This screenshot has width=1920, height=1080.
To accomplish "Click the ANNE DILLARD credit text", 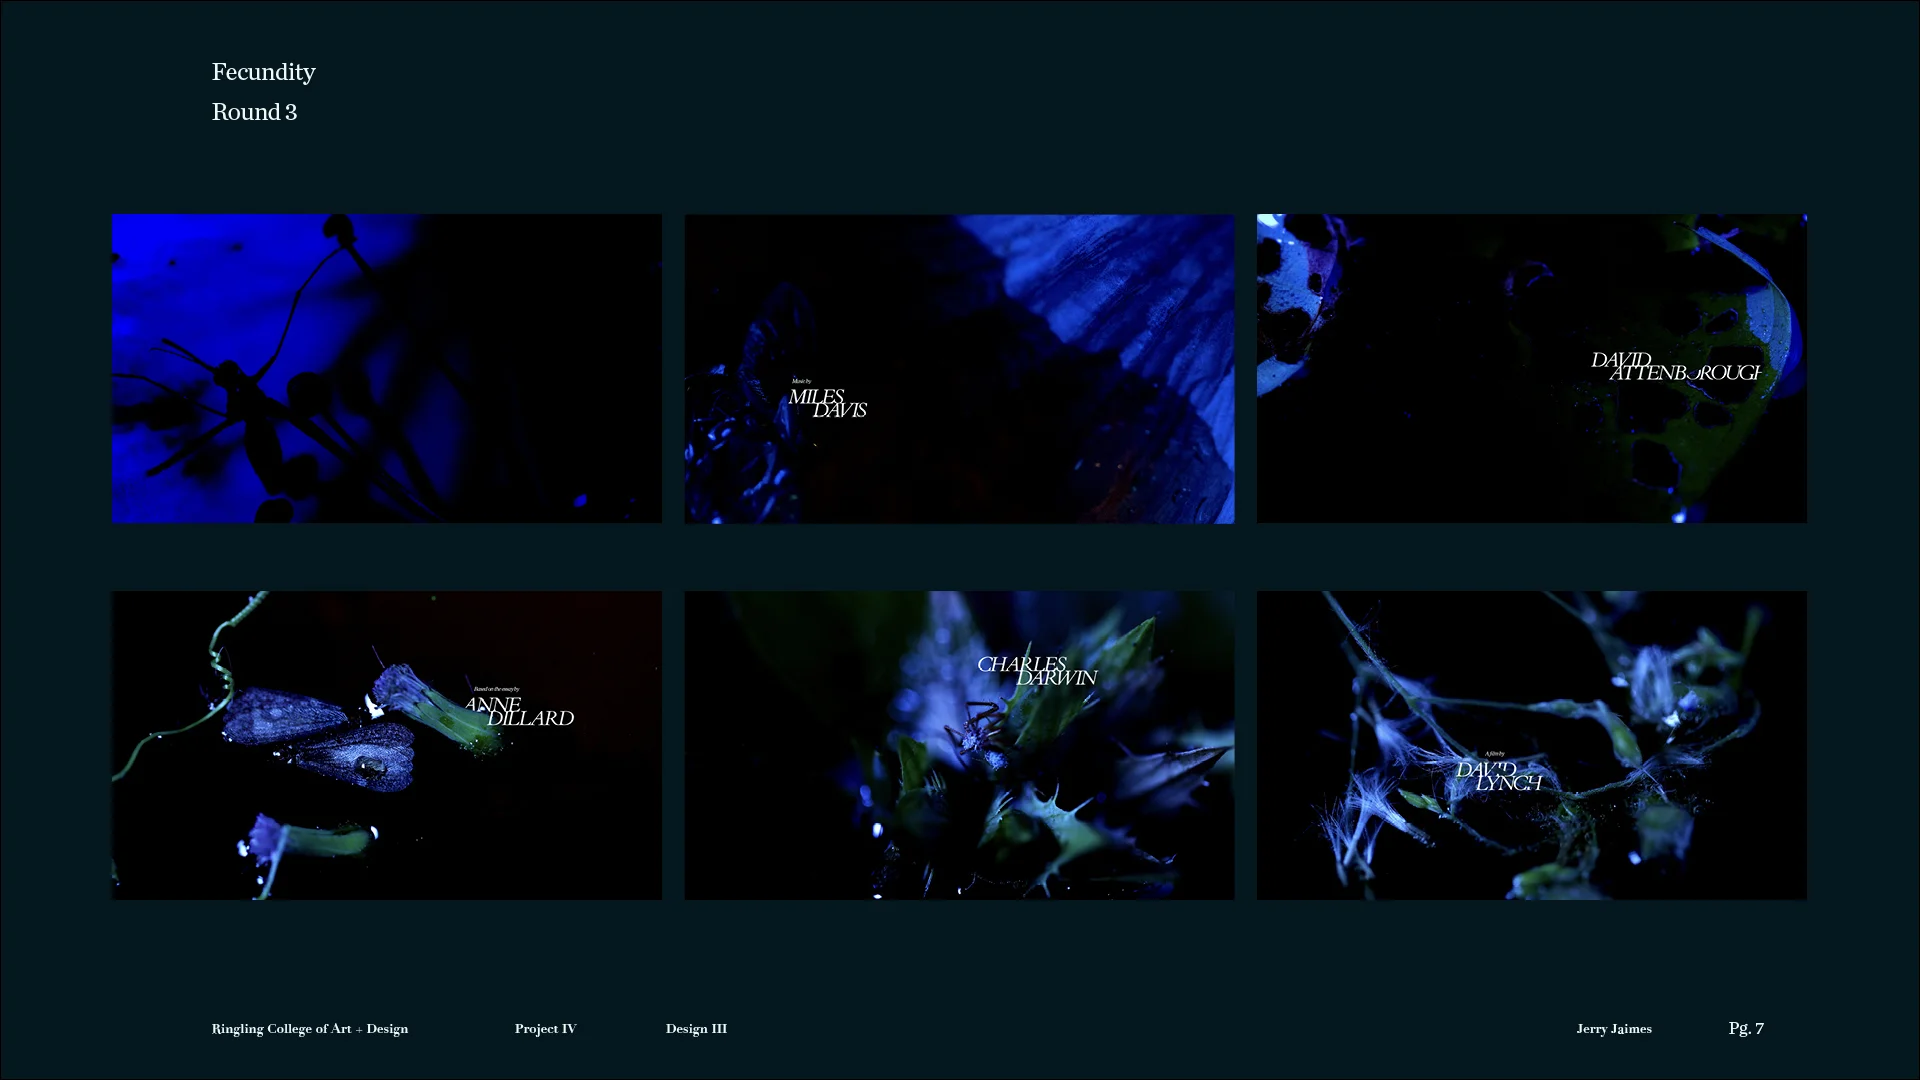I will [x=519, y=711].
